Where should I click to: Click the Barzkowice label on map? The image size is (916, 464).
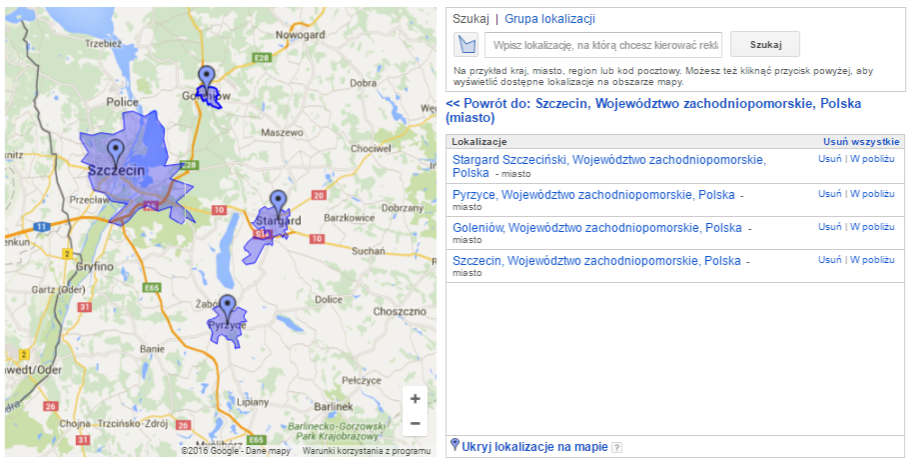point(349,217)
